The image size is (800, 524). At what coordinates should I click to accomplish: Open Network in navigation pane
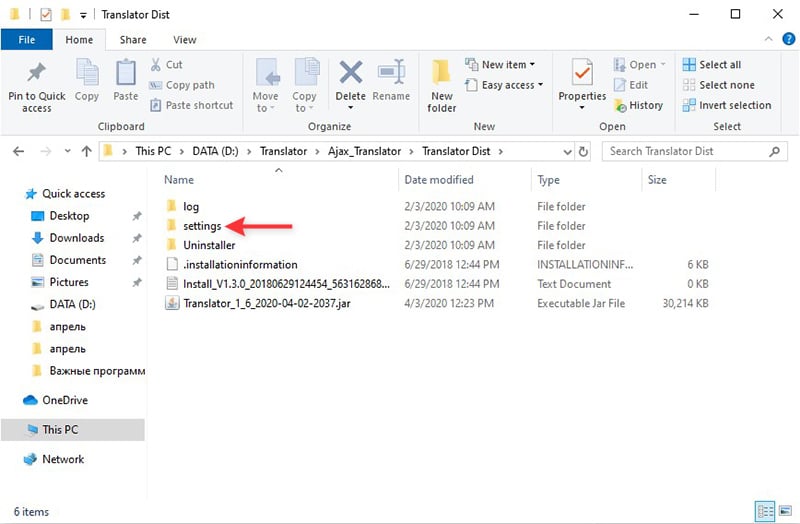pos(63,459)
